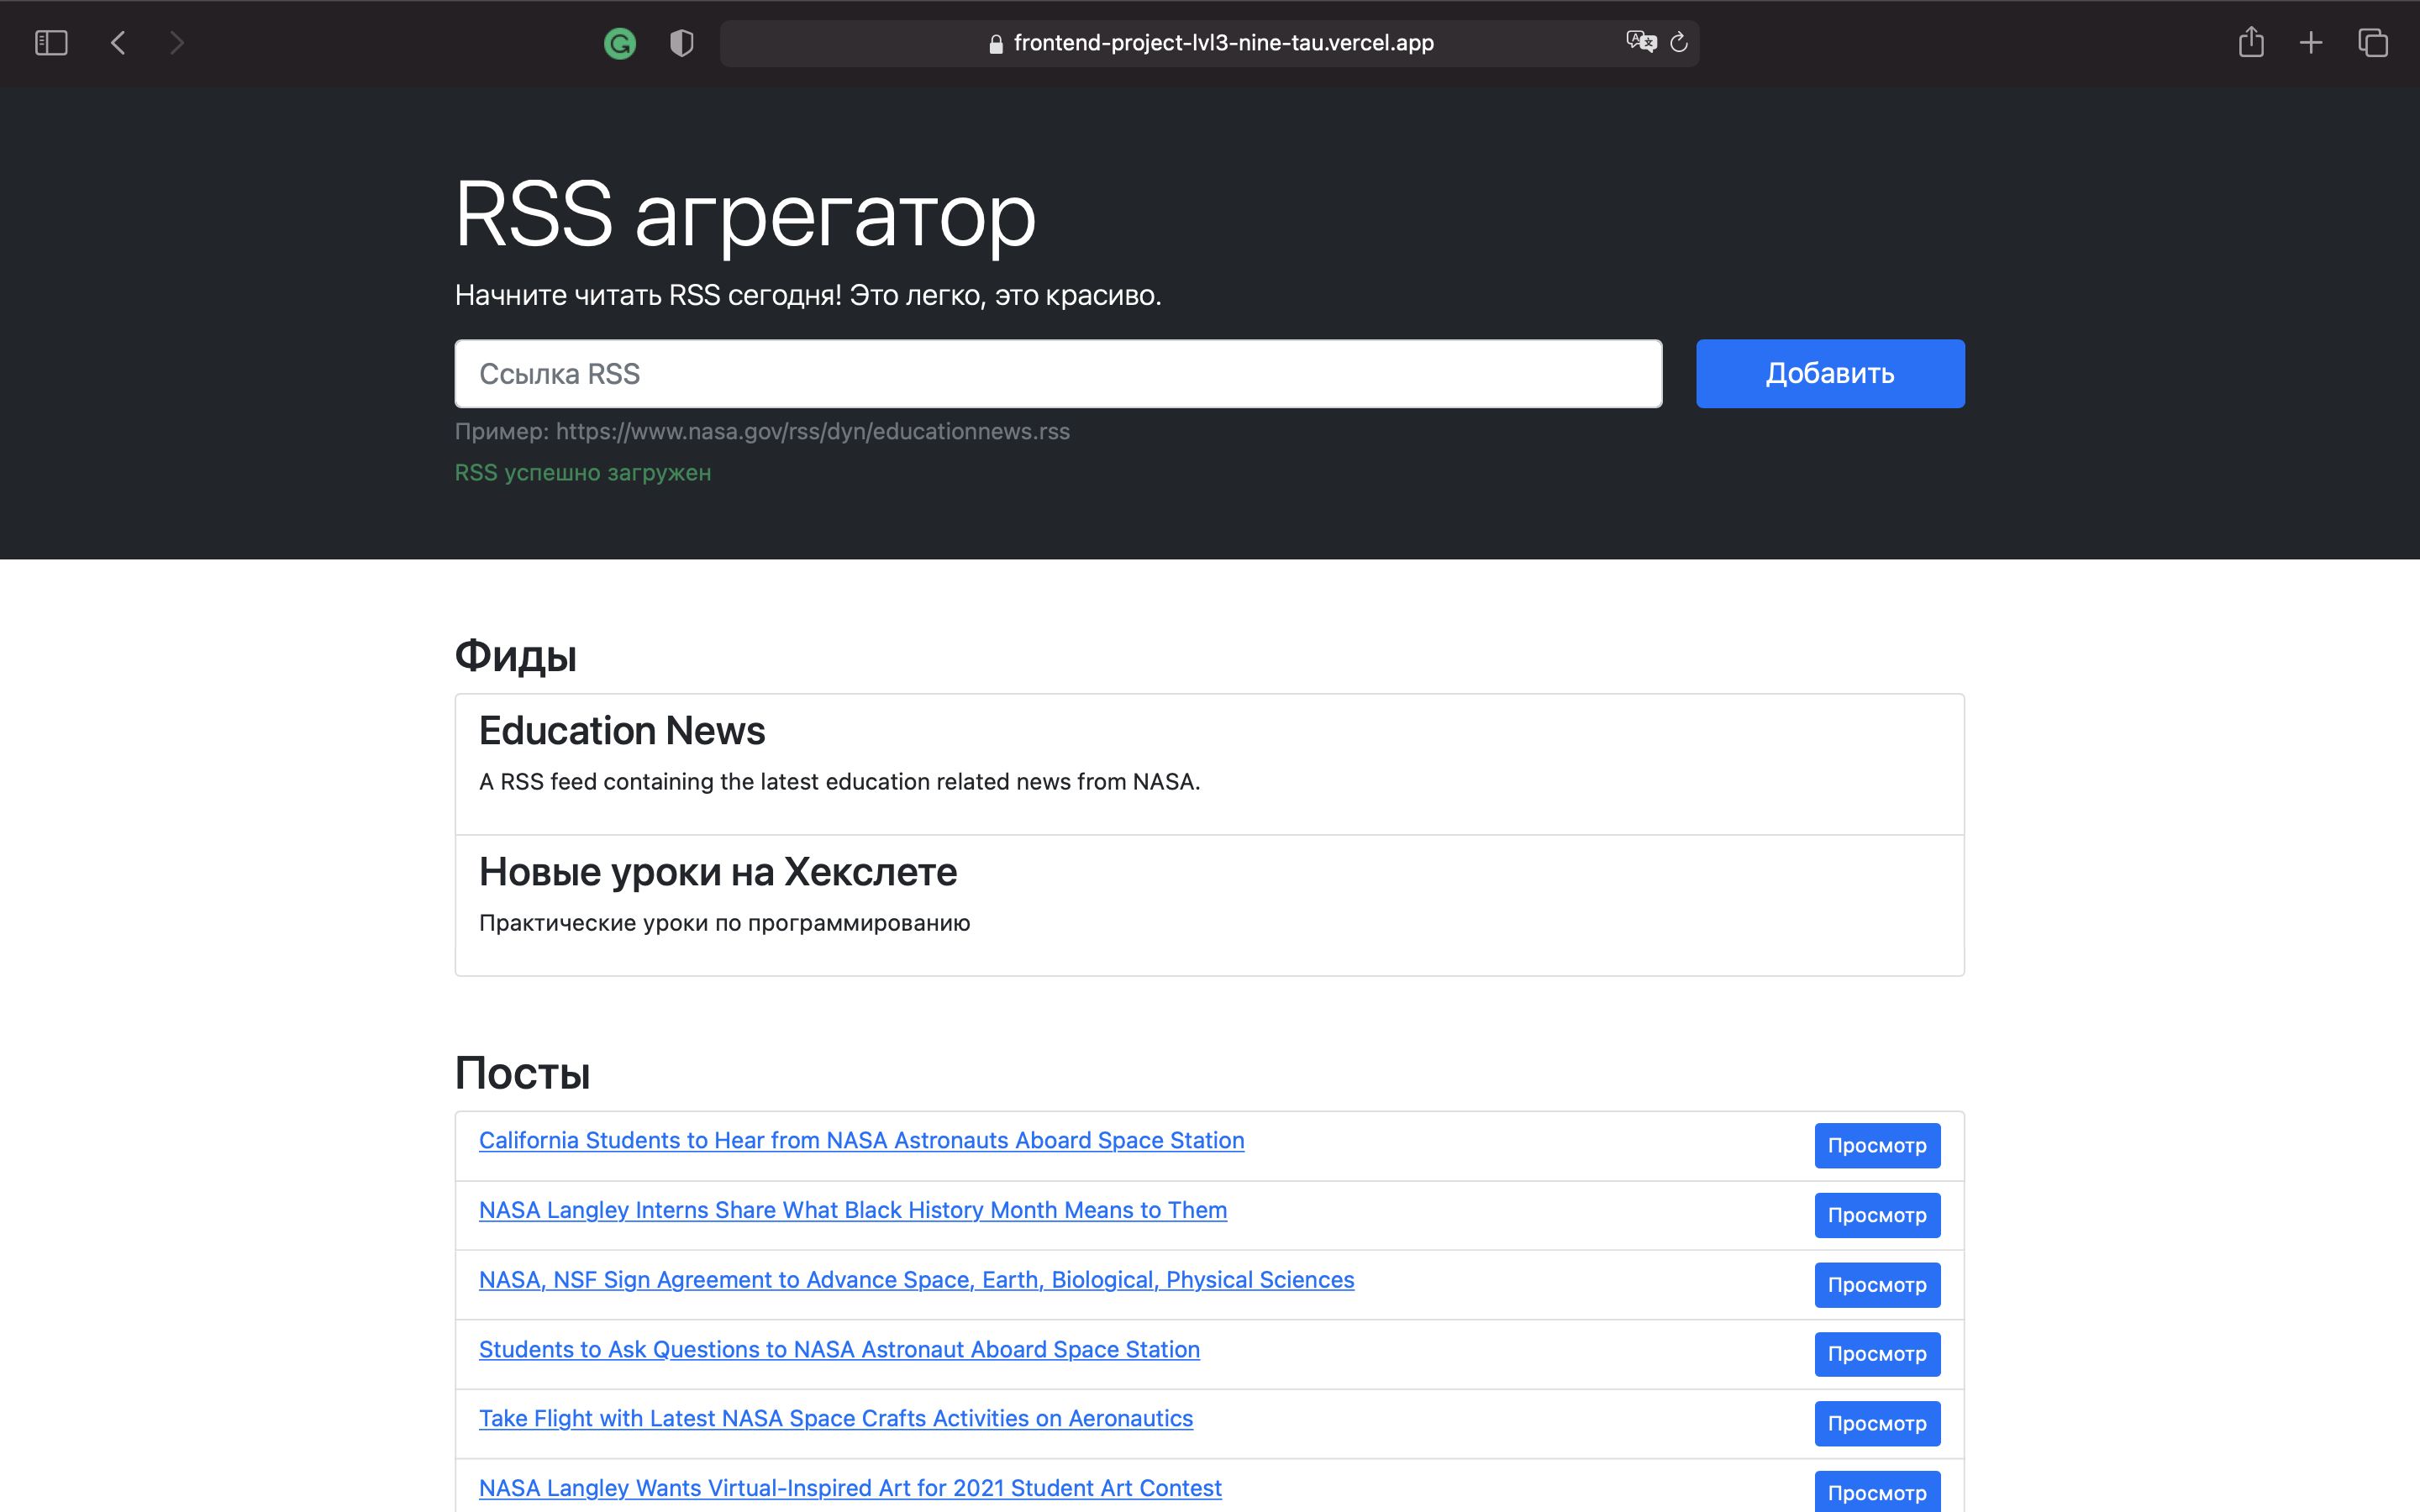Click Просмотр for NSF Sign Agreement post
Screen dimensions: 2420x1512
pyautogui.click(x=1877, y=1285)
